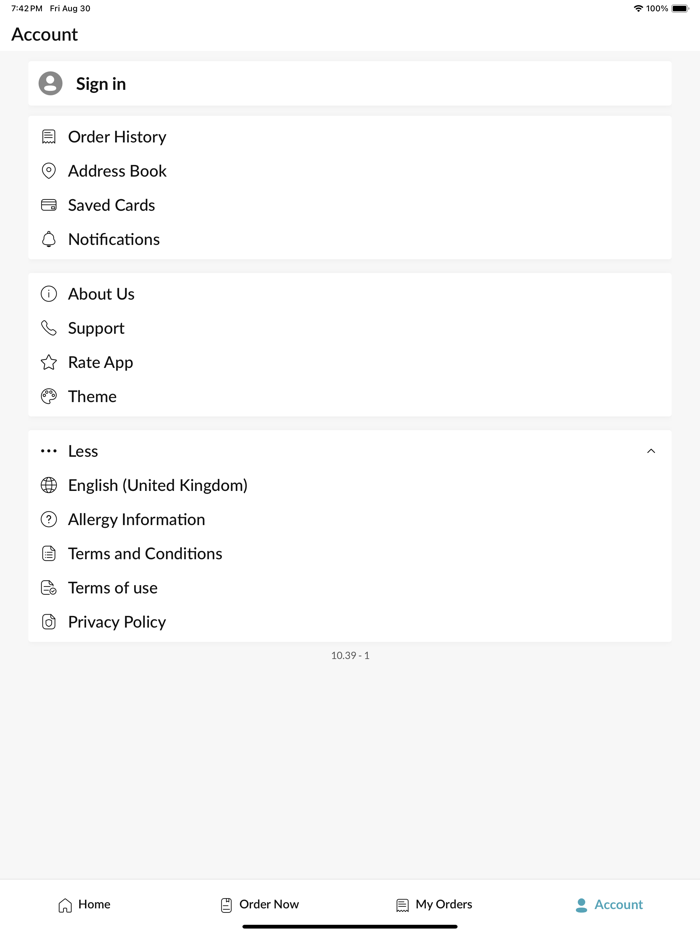This screenshot has height=934, width=700.
Task: Tap the profile avatar icon
Action: tap(50, 84)
